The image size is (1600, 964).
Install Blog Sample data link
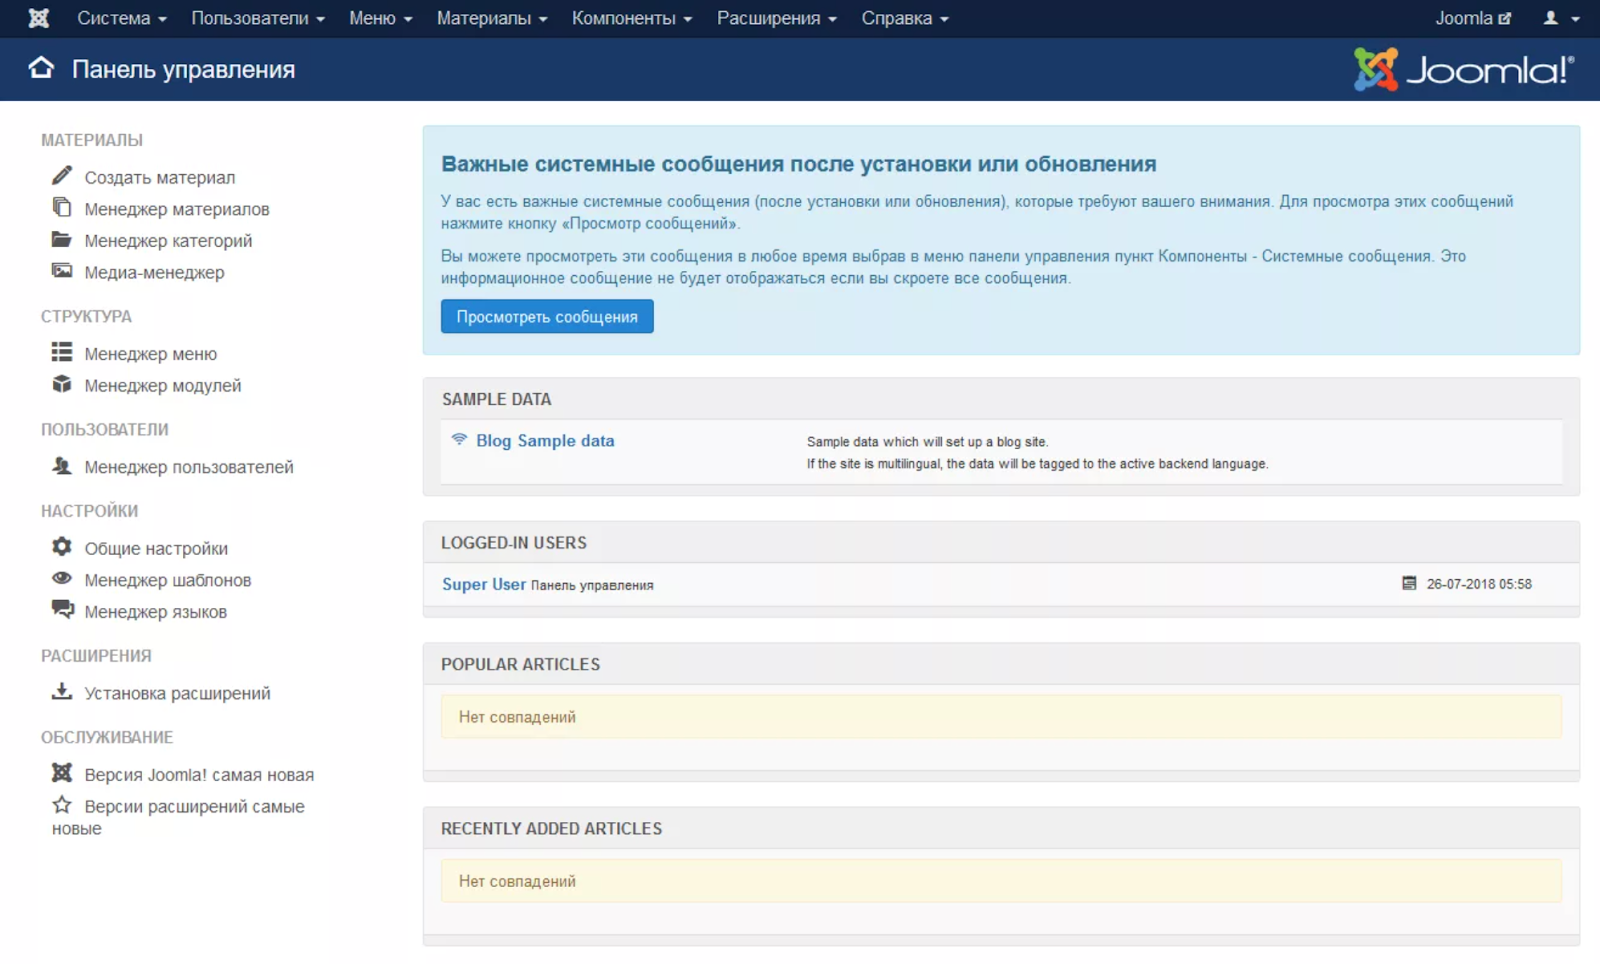pos(545,441)
